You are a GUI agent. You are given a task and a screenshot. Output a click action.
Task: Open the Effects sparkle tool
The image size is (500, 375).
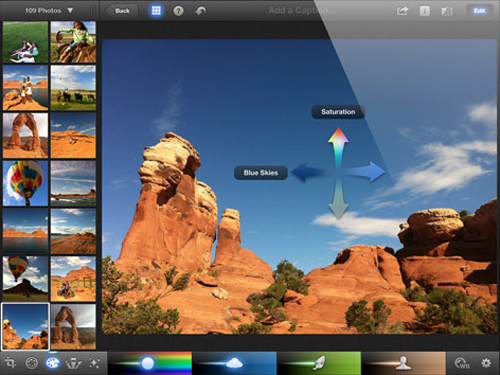[x=94, y=363]
